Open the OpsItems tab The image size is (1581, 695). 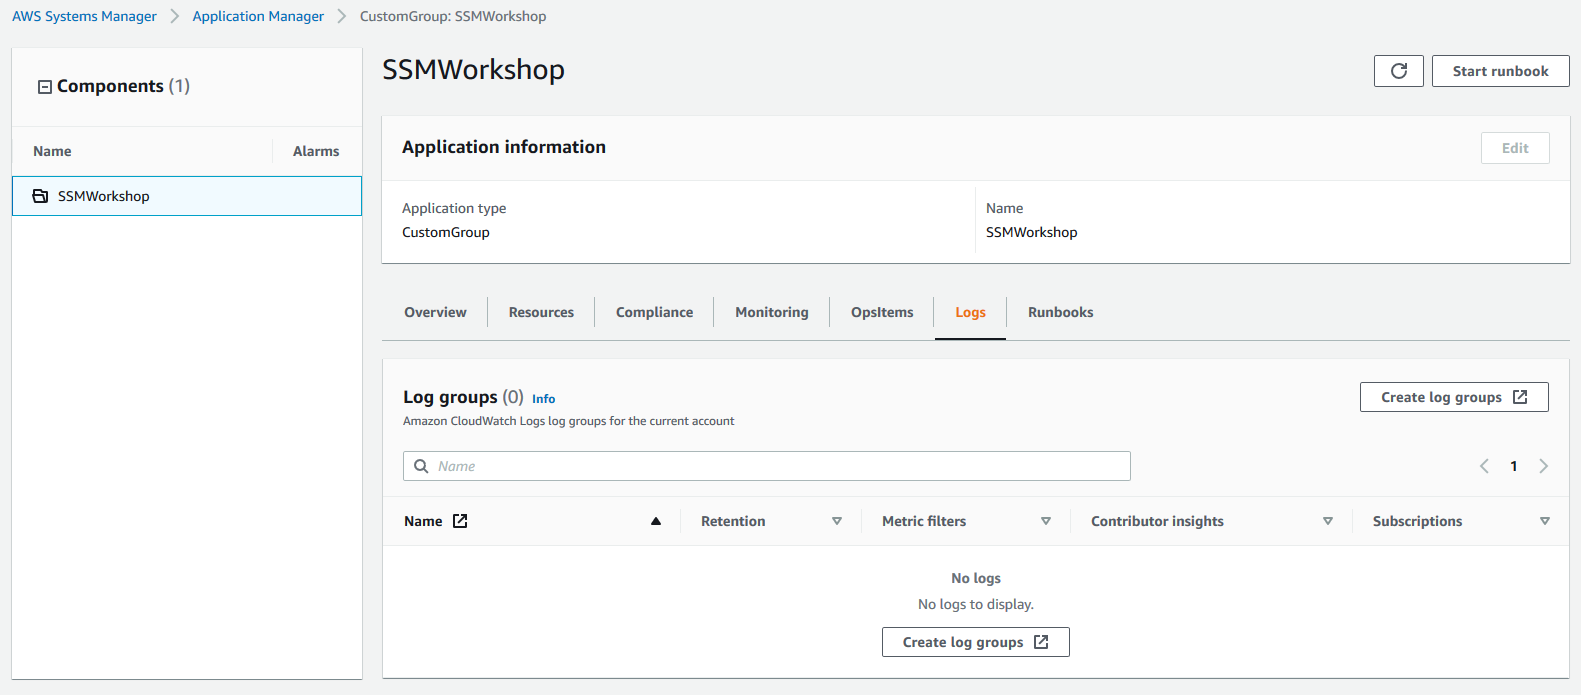pyautogui.click(x=882, y=312)
